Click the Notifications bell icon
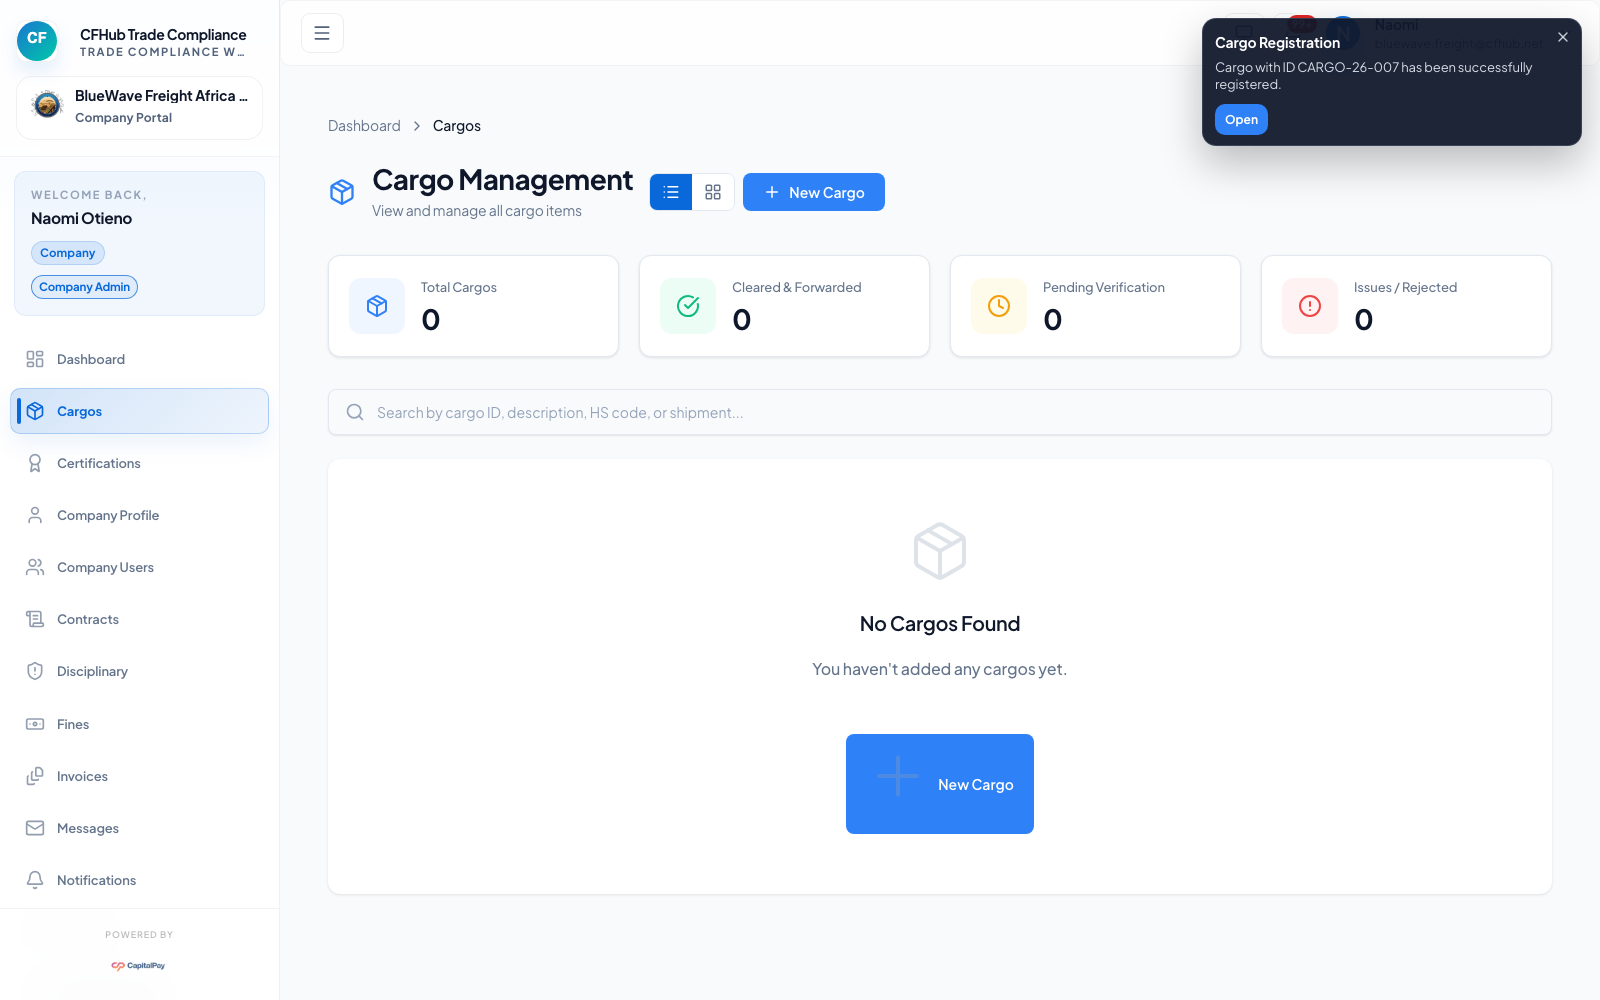Viewport: 1600px width, 1000px height. tap(35, 880)
